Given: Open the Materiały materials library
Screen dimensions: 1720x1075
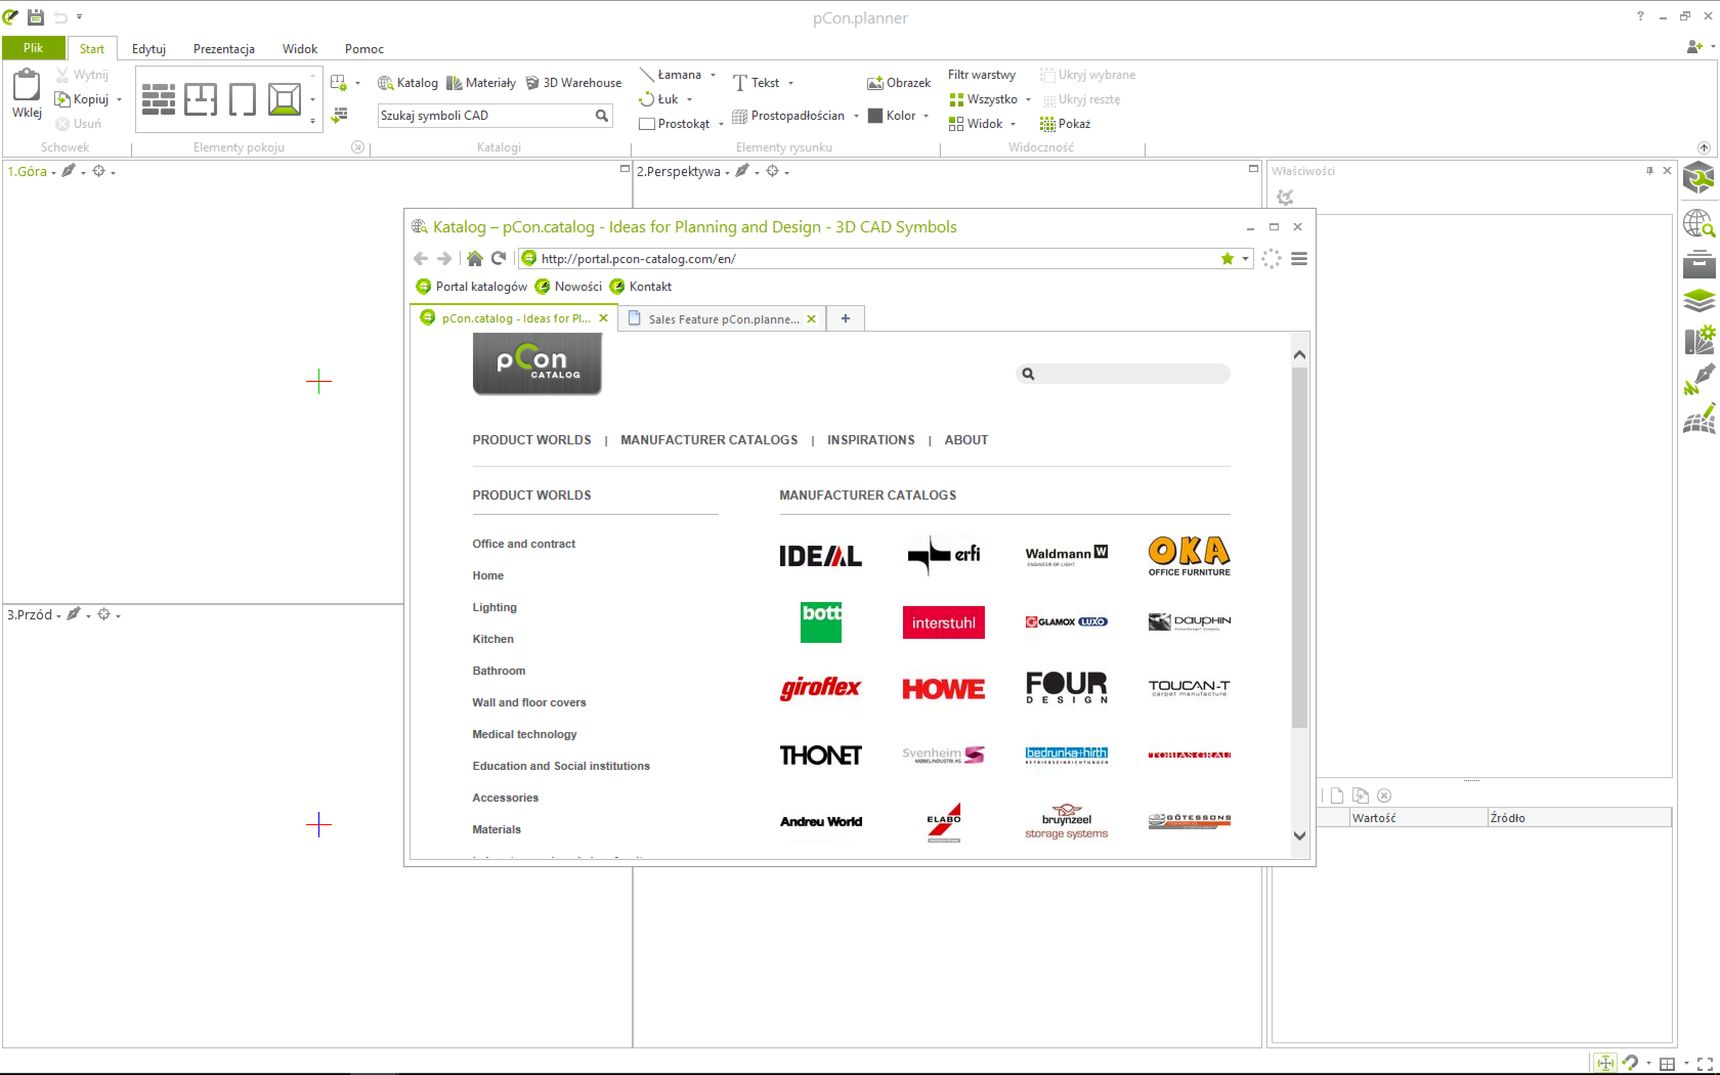Looking at the screenshot, I should click(481, 83).
